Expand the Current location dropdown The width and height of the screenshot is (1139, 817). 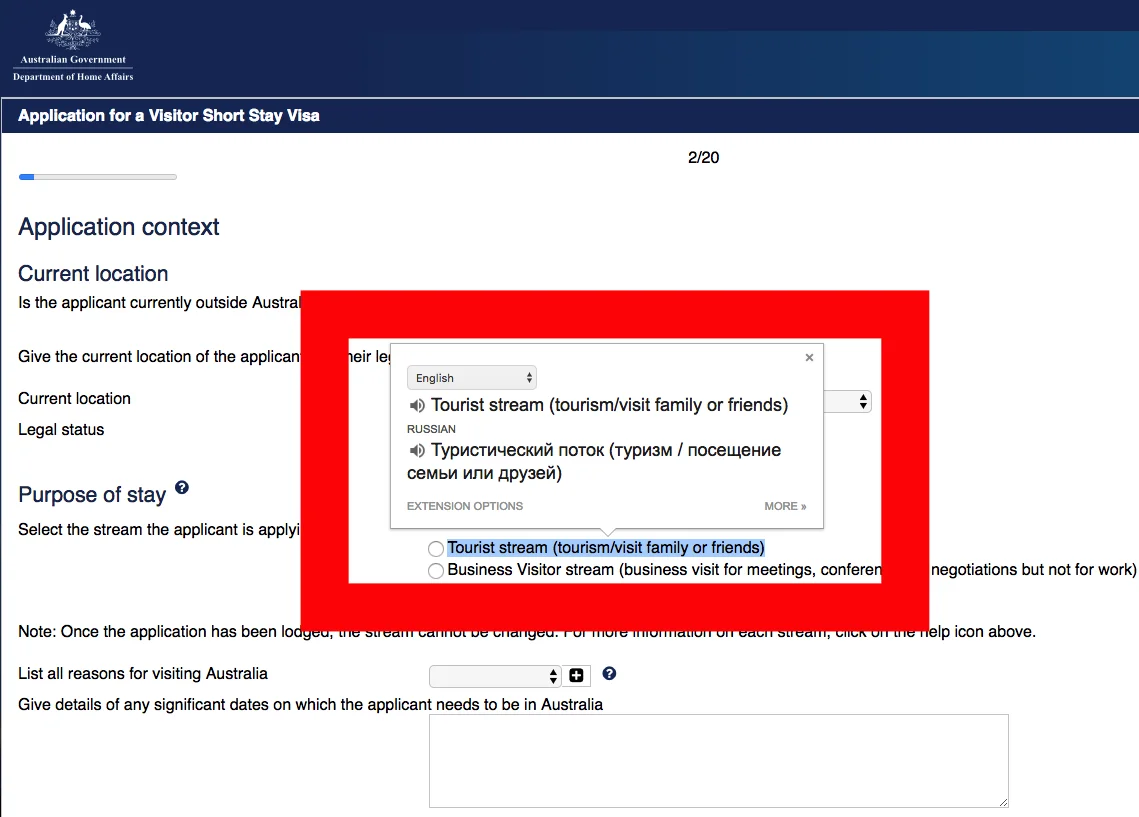[863, 401]
